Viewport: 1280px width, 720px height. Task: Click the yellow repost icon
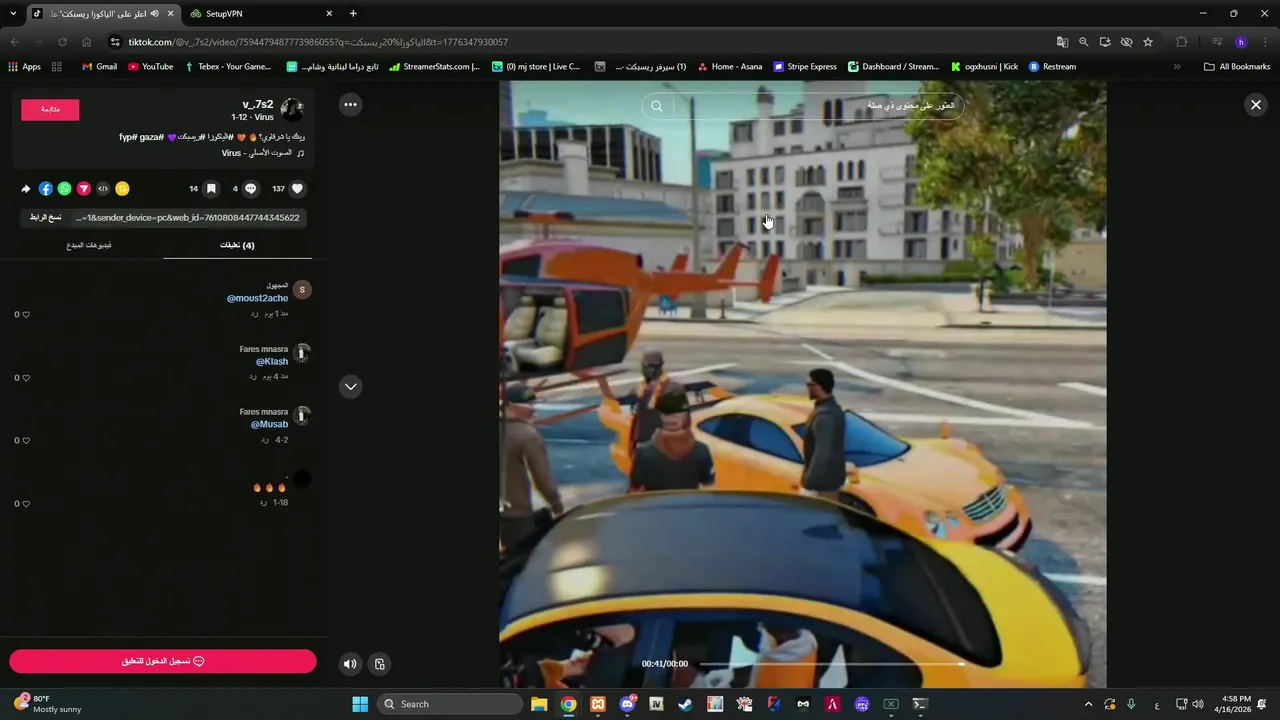pos(122,188)
